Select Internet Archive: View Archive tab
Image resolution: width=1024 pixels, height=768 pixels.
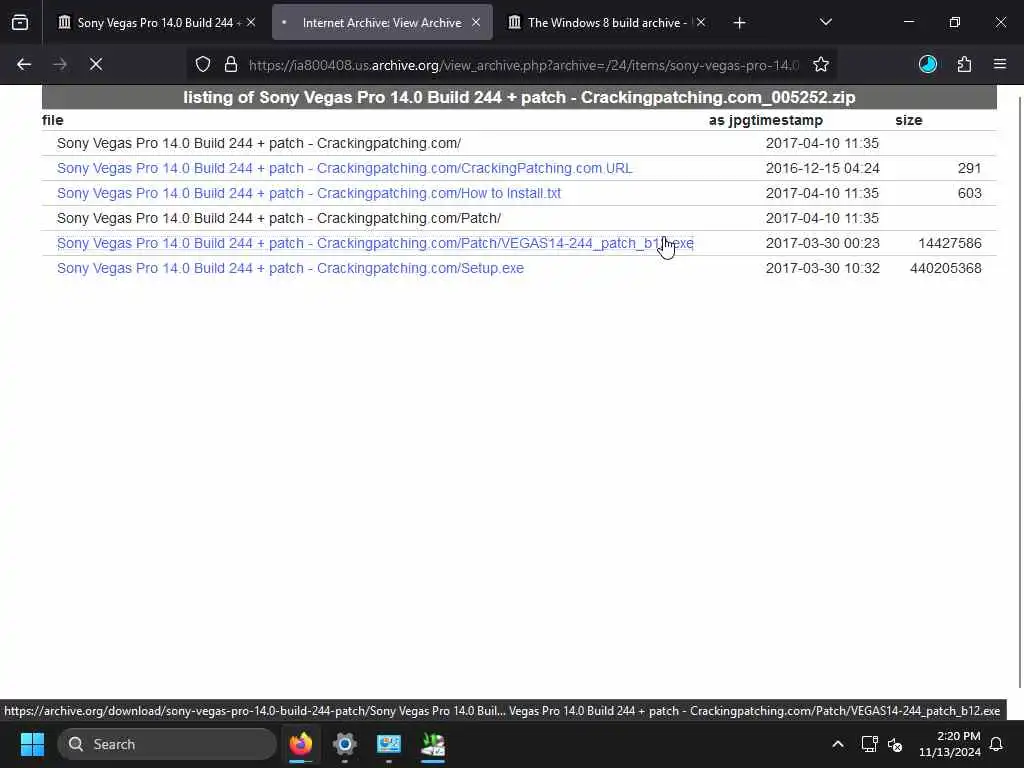(382, 23)
